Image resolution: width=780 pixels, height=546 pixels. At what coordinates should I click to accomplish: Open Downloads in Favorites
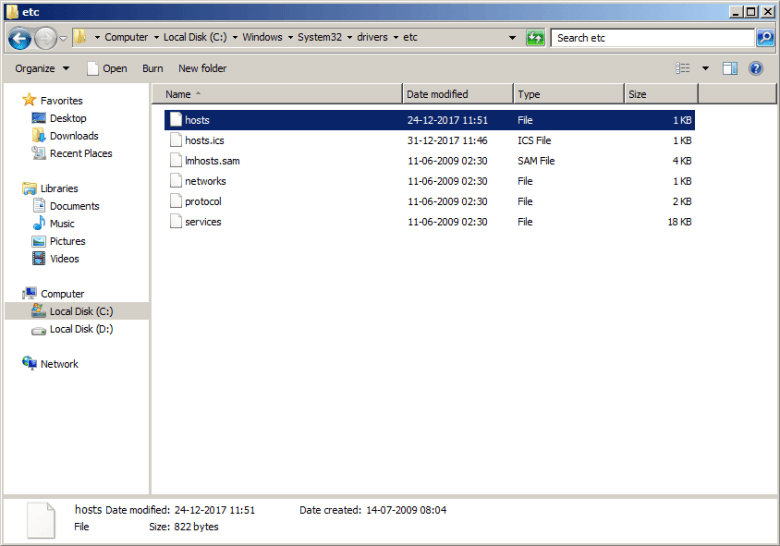(x=74, y=136)
